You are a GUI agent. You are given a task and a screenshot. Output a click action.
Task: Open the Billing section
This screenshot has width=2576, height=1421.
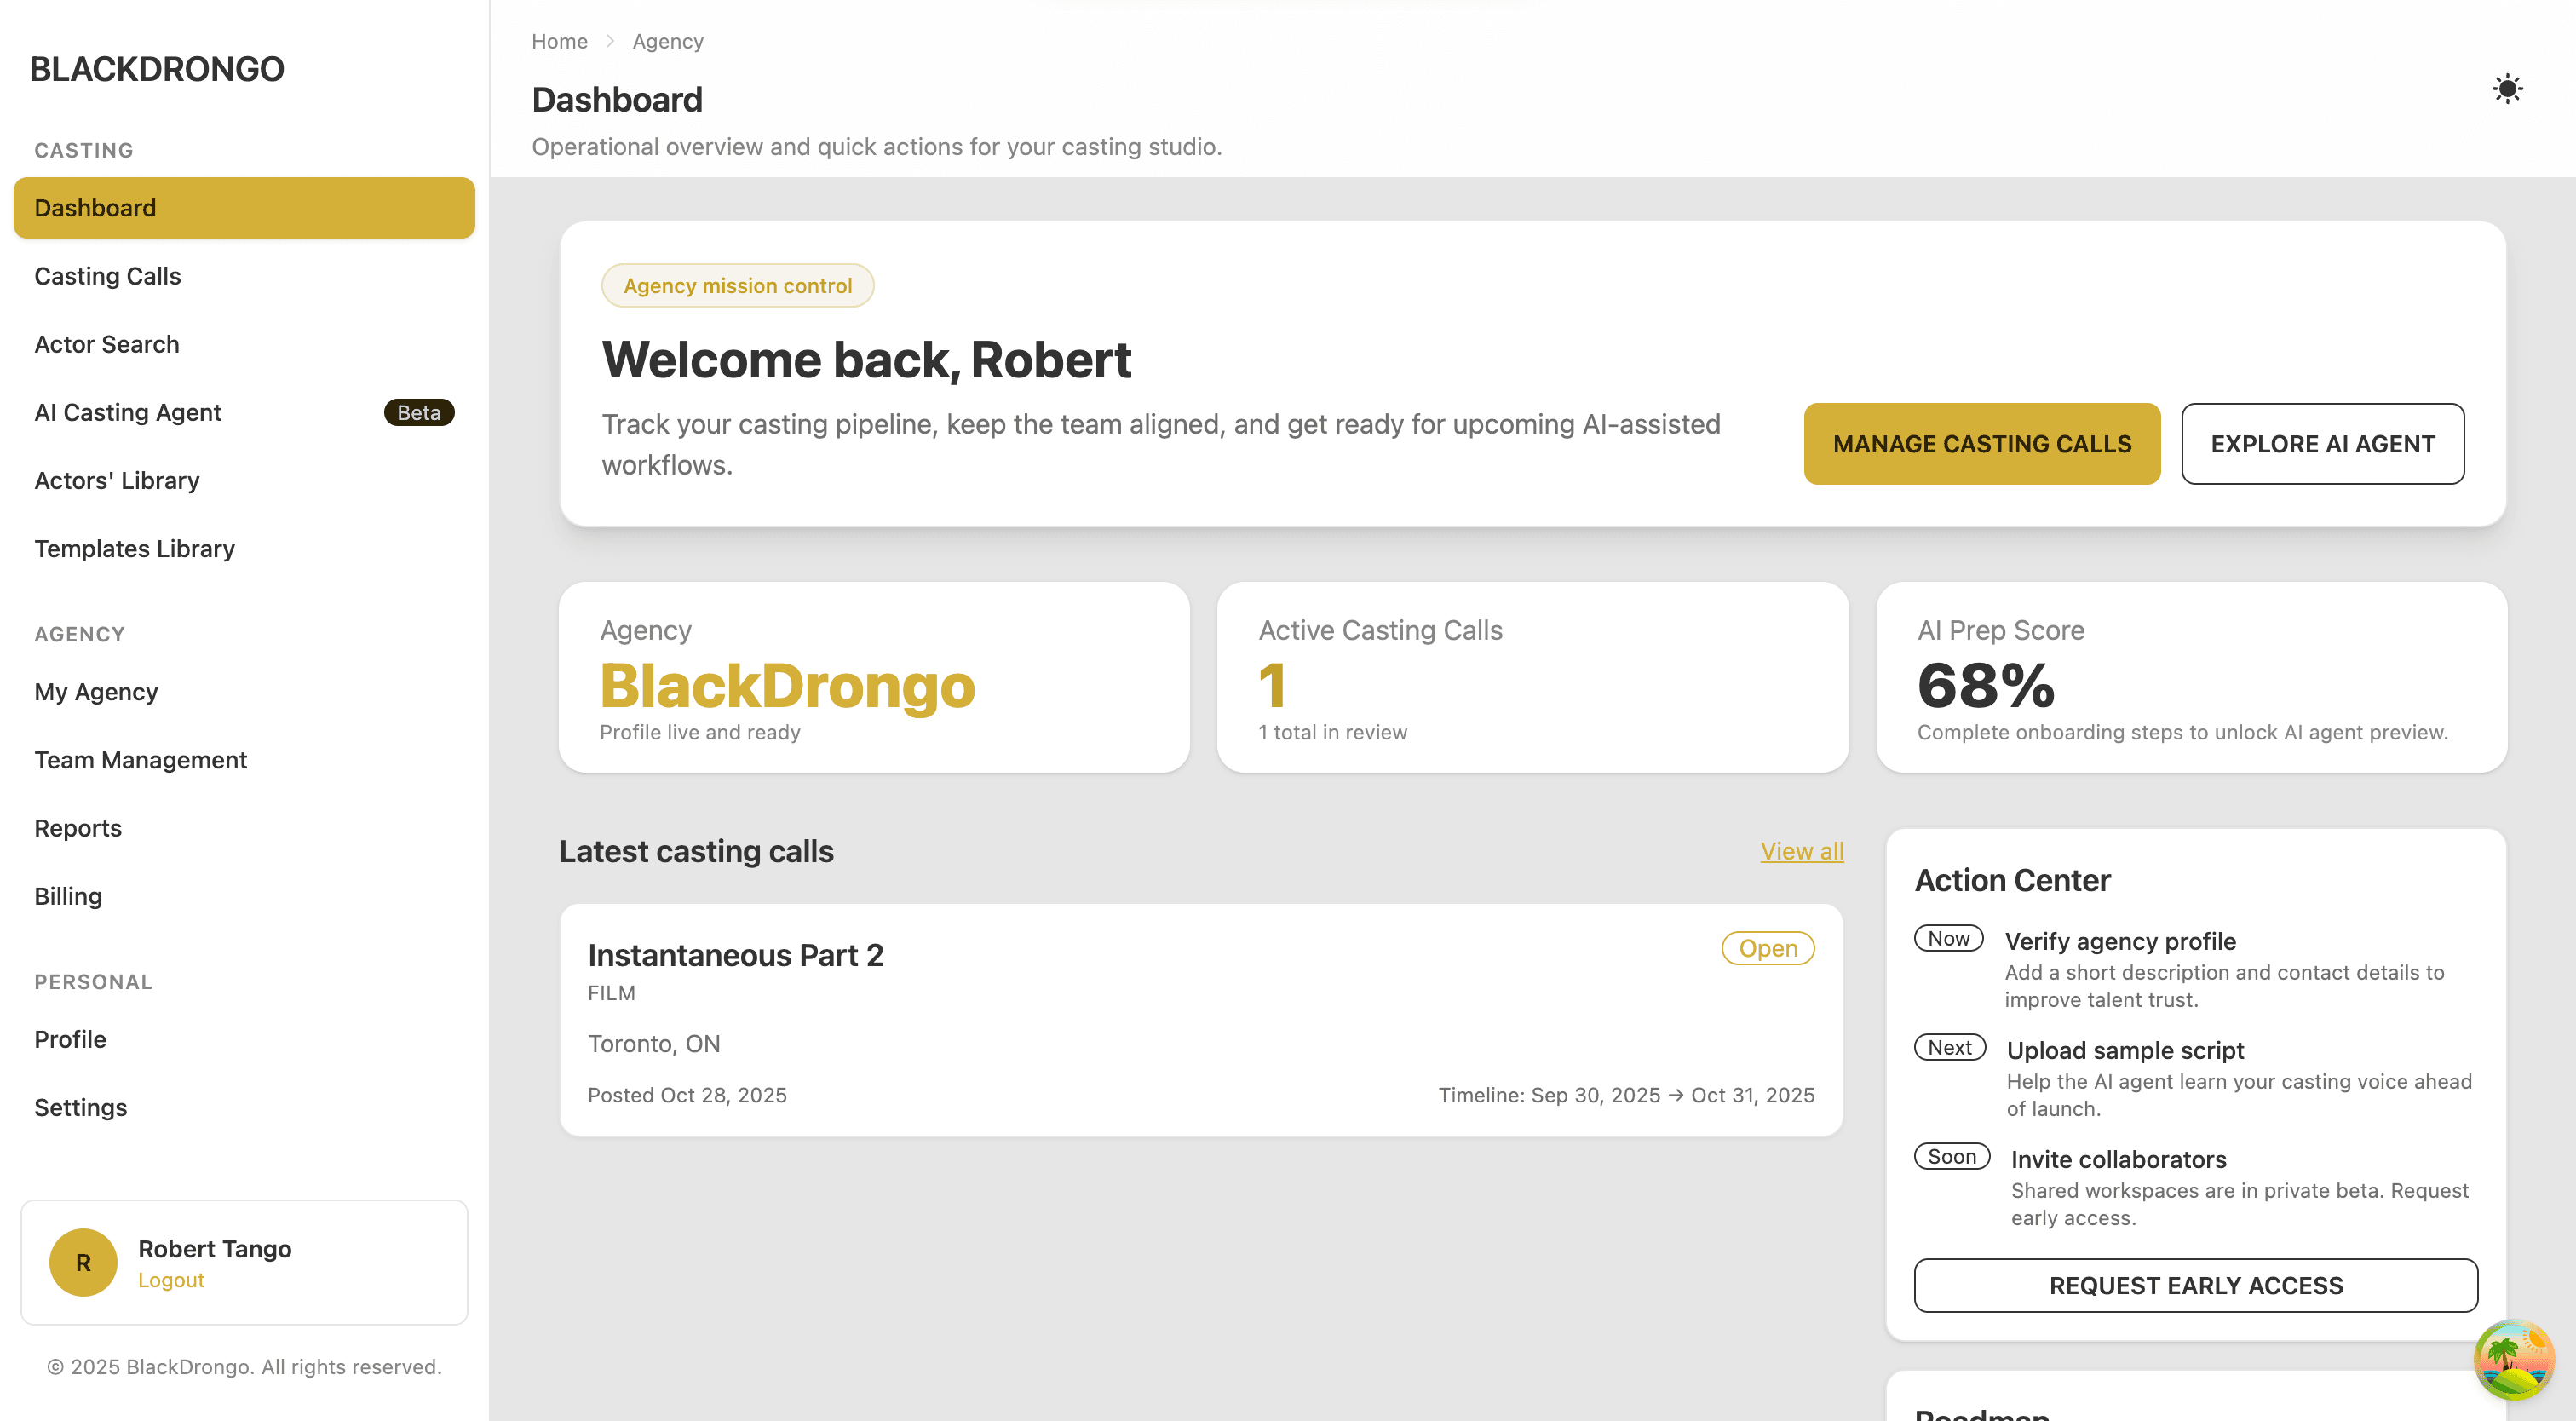click(67, 896)
